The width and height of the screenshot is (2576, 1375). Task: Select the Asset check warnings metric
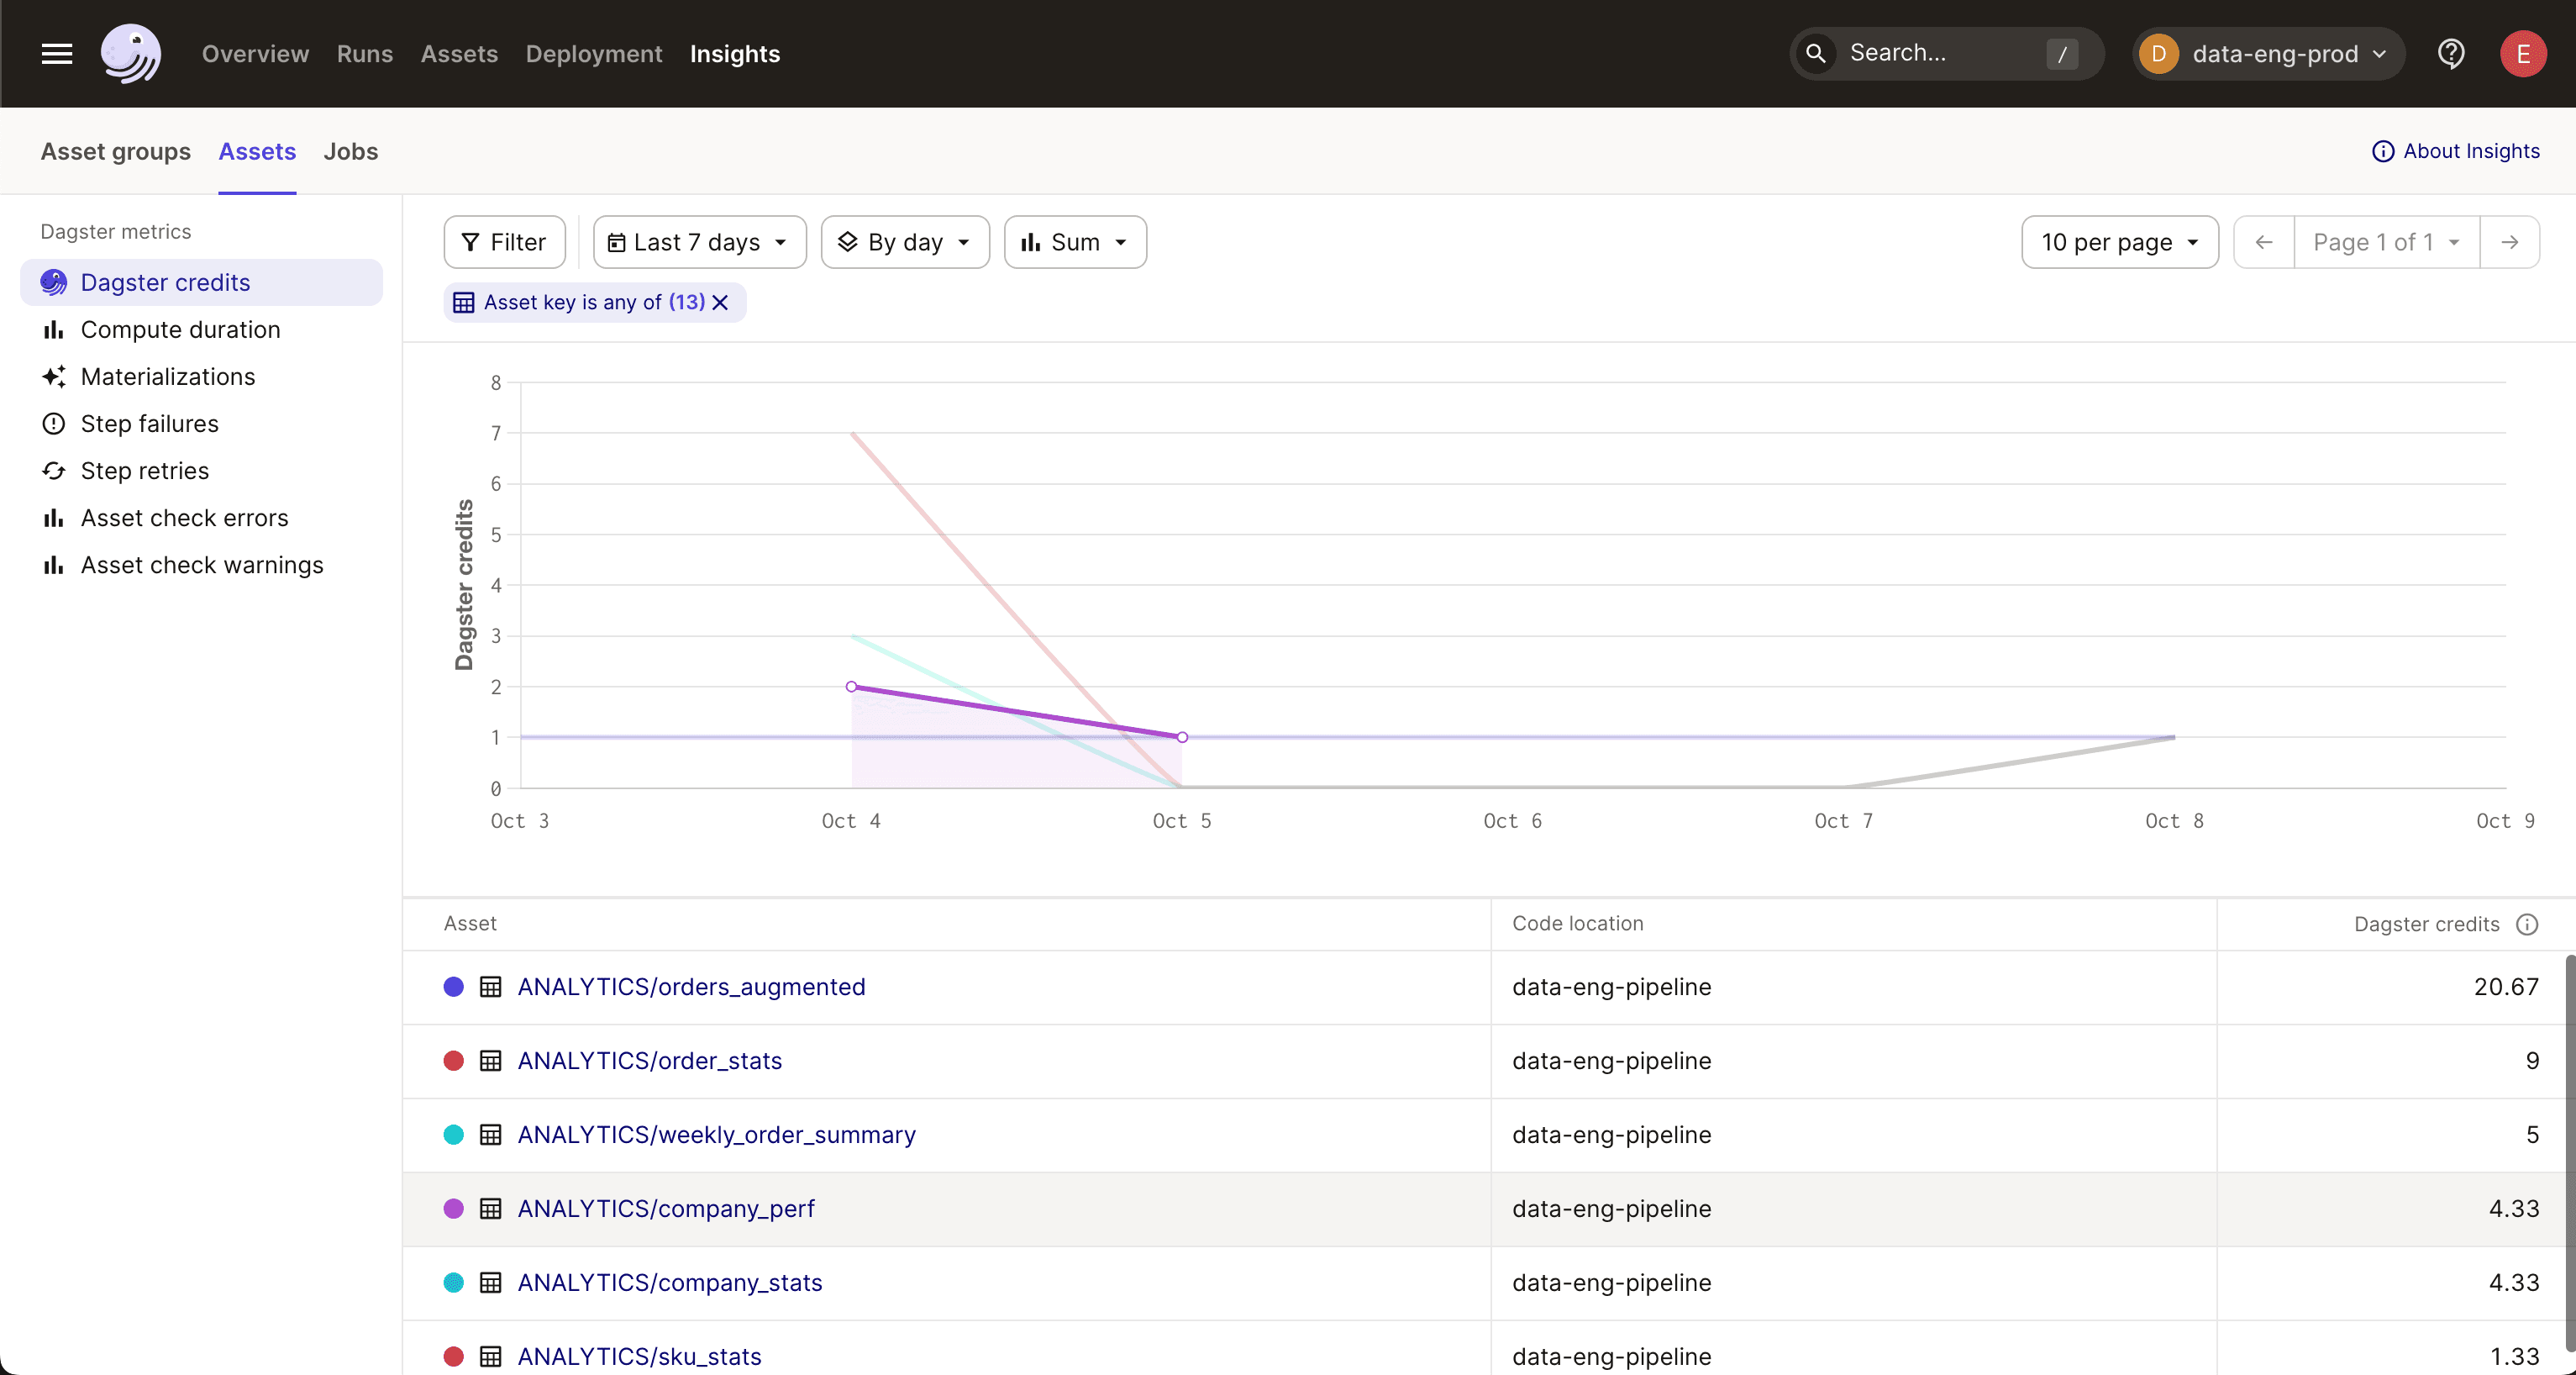(201, 564)
